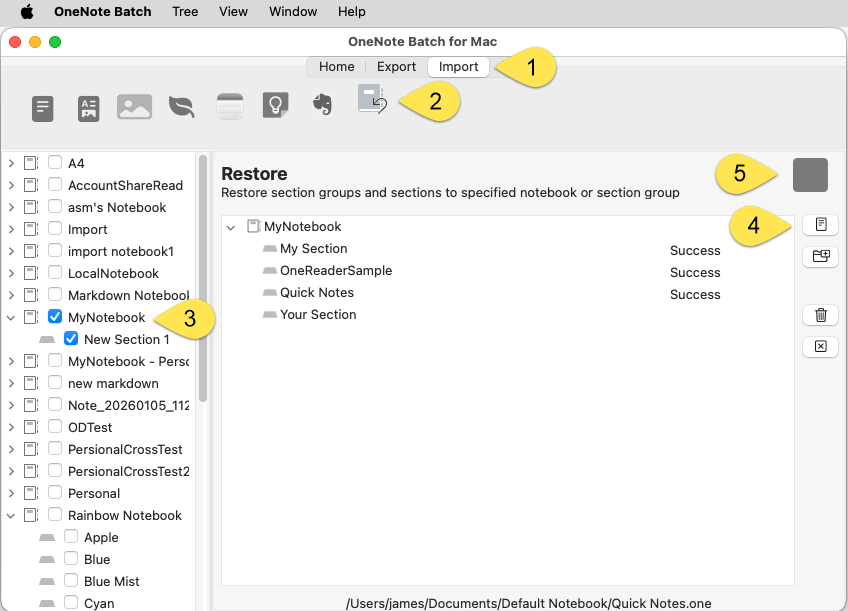Viewport: 848px width, 611px height.
Task: Switch to the Export tab
Action: click(396, 67)
